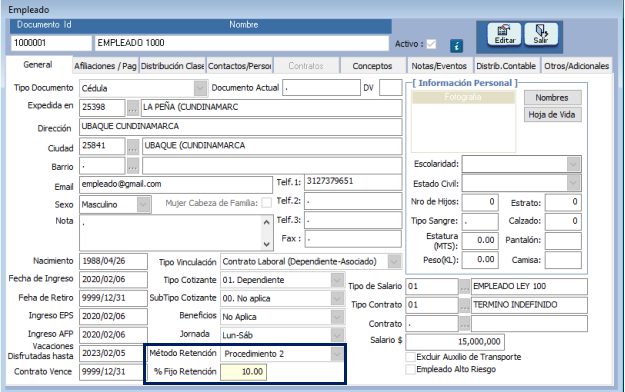Image resolution: width=625 pixels, height=392 pixels.
Task: Click the % Fijo Retención field
Action: pos(244,372)
